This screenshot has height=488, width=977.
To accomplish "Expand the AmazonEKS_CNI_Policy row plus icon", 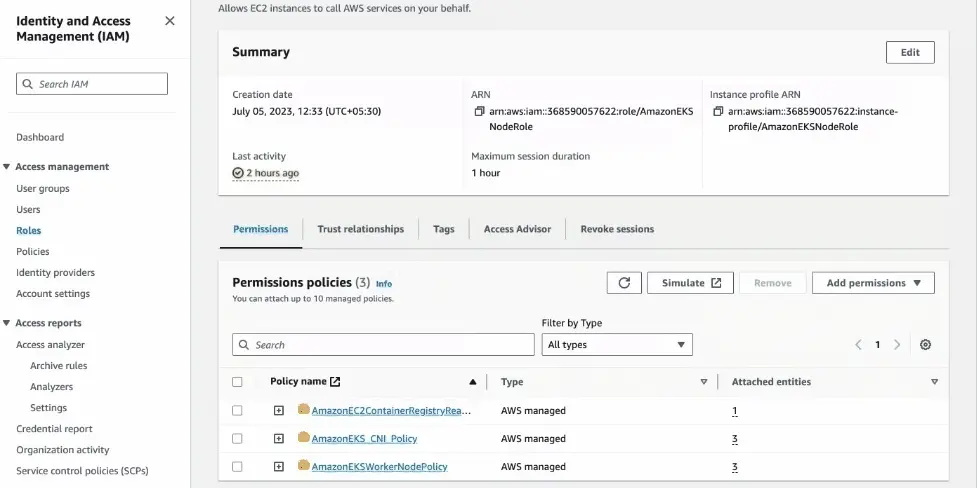I will coord(279,439).
